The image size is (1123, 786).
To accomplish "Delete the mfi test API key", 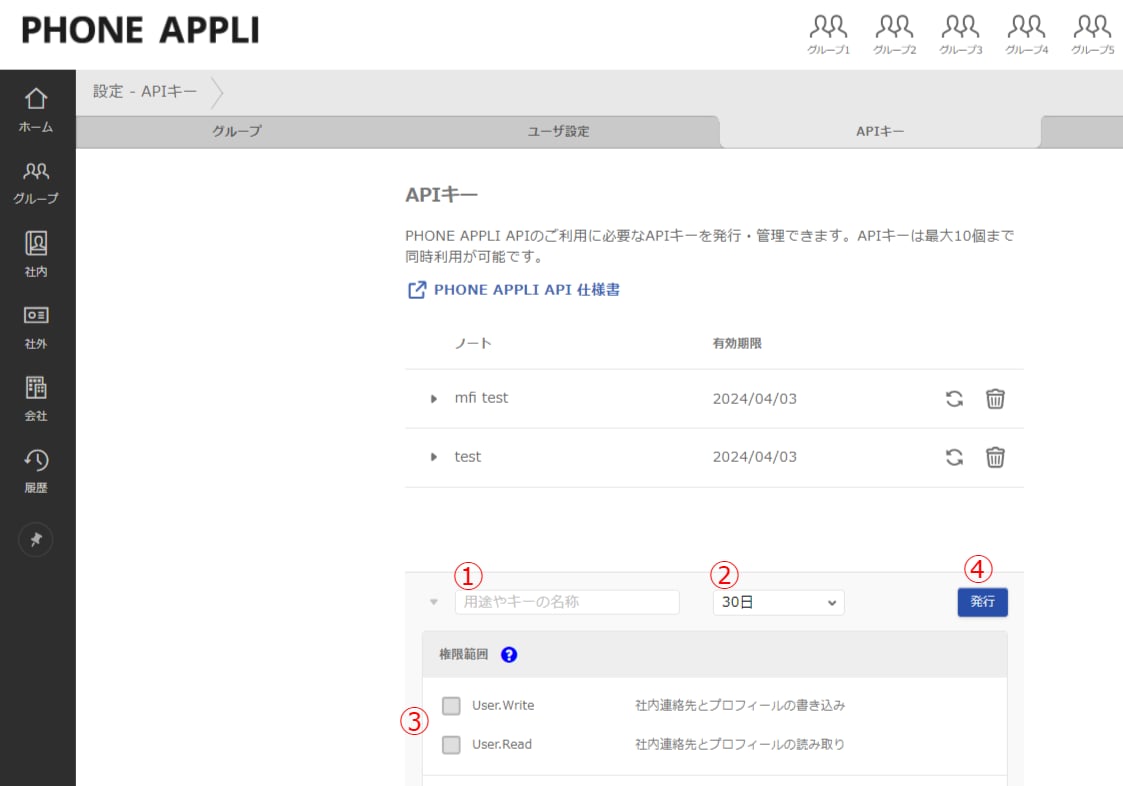I will pyautogui.click(x=995, y=398).
